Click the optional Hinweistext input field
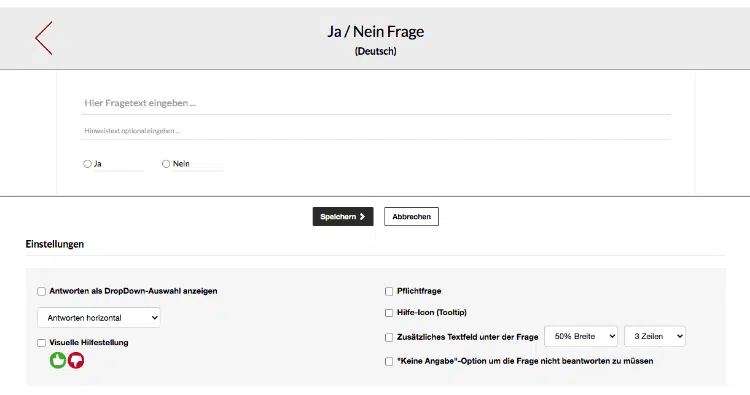The image size is (750, 395). click(376, 131)
